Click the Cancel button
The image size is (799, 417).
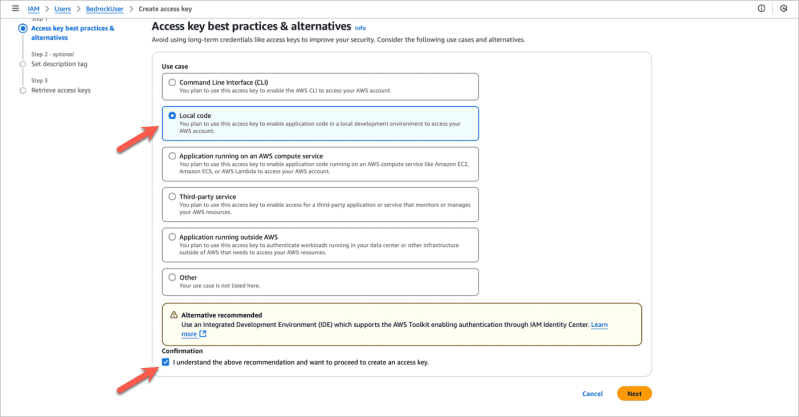click(593, 394)
